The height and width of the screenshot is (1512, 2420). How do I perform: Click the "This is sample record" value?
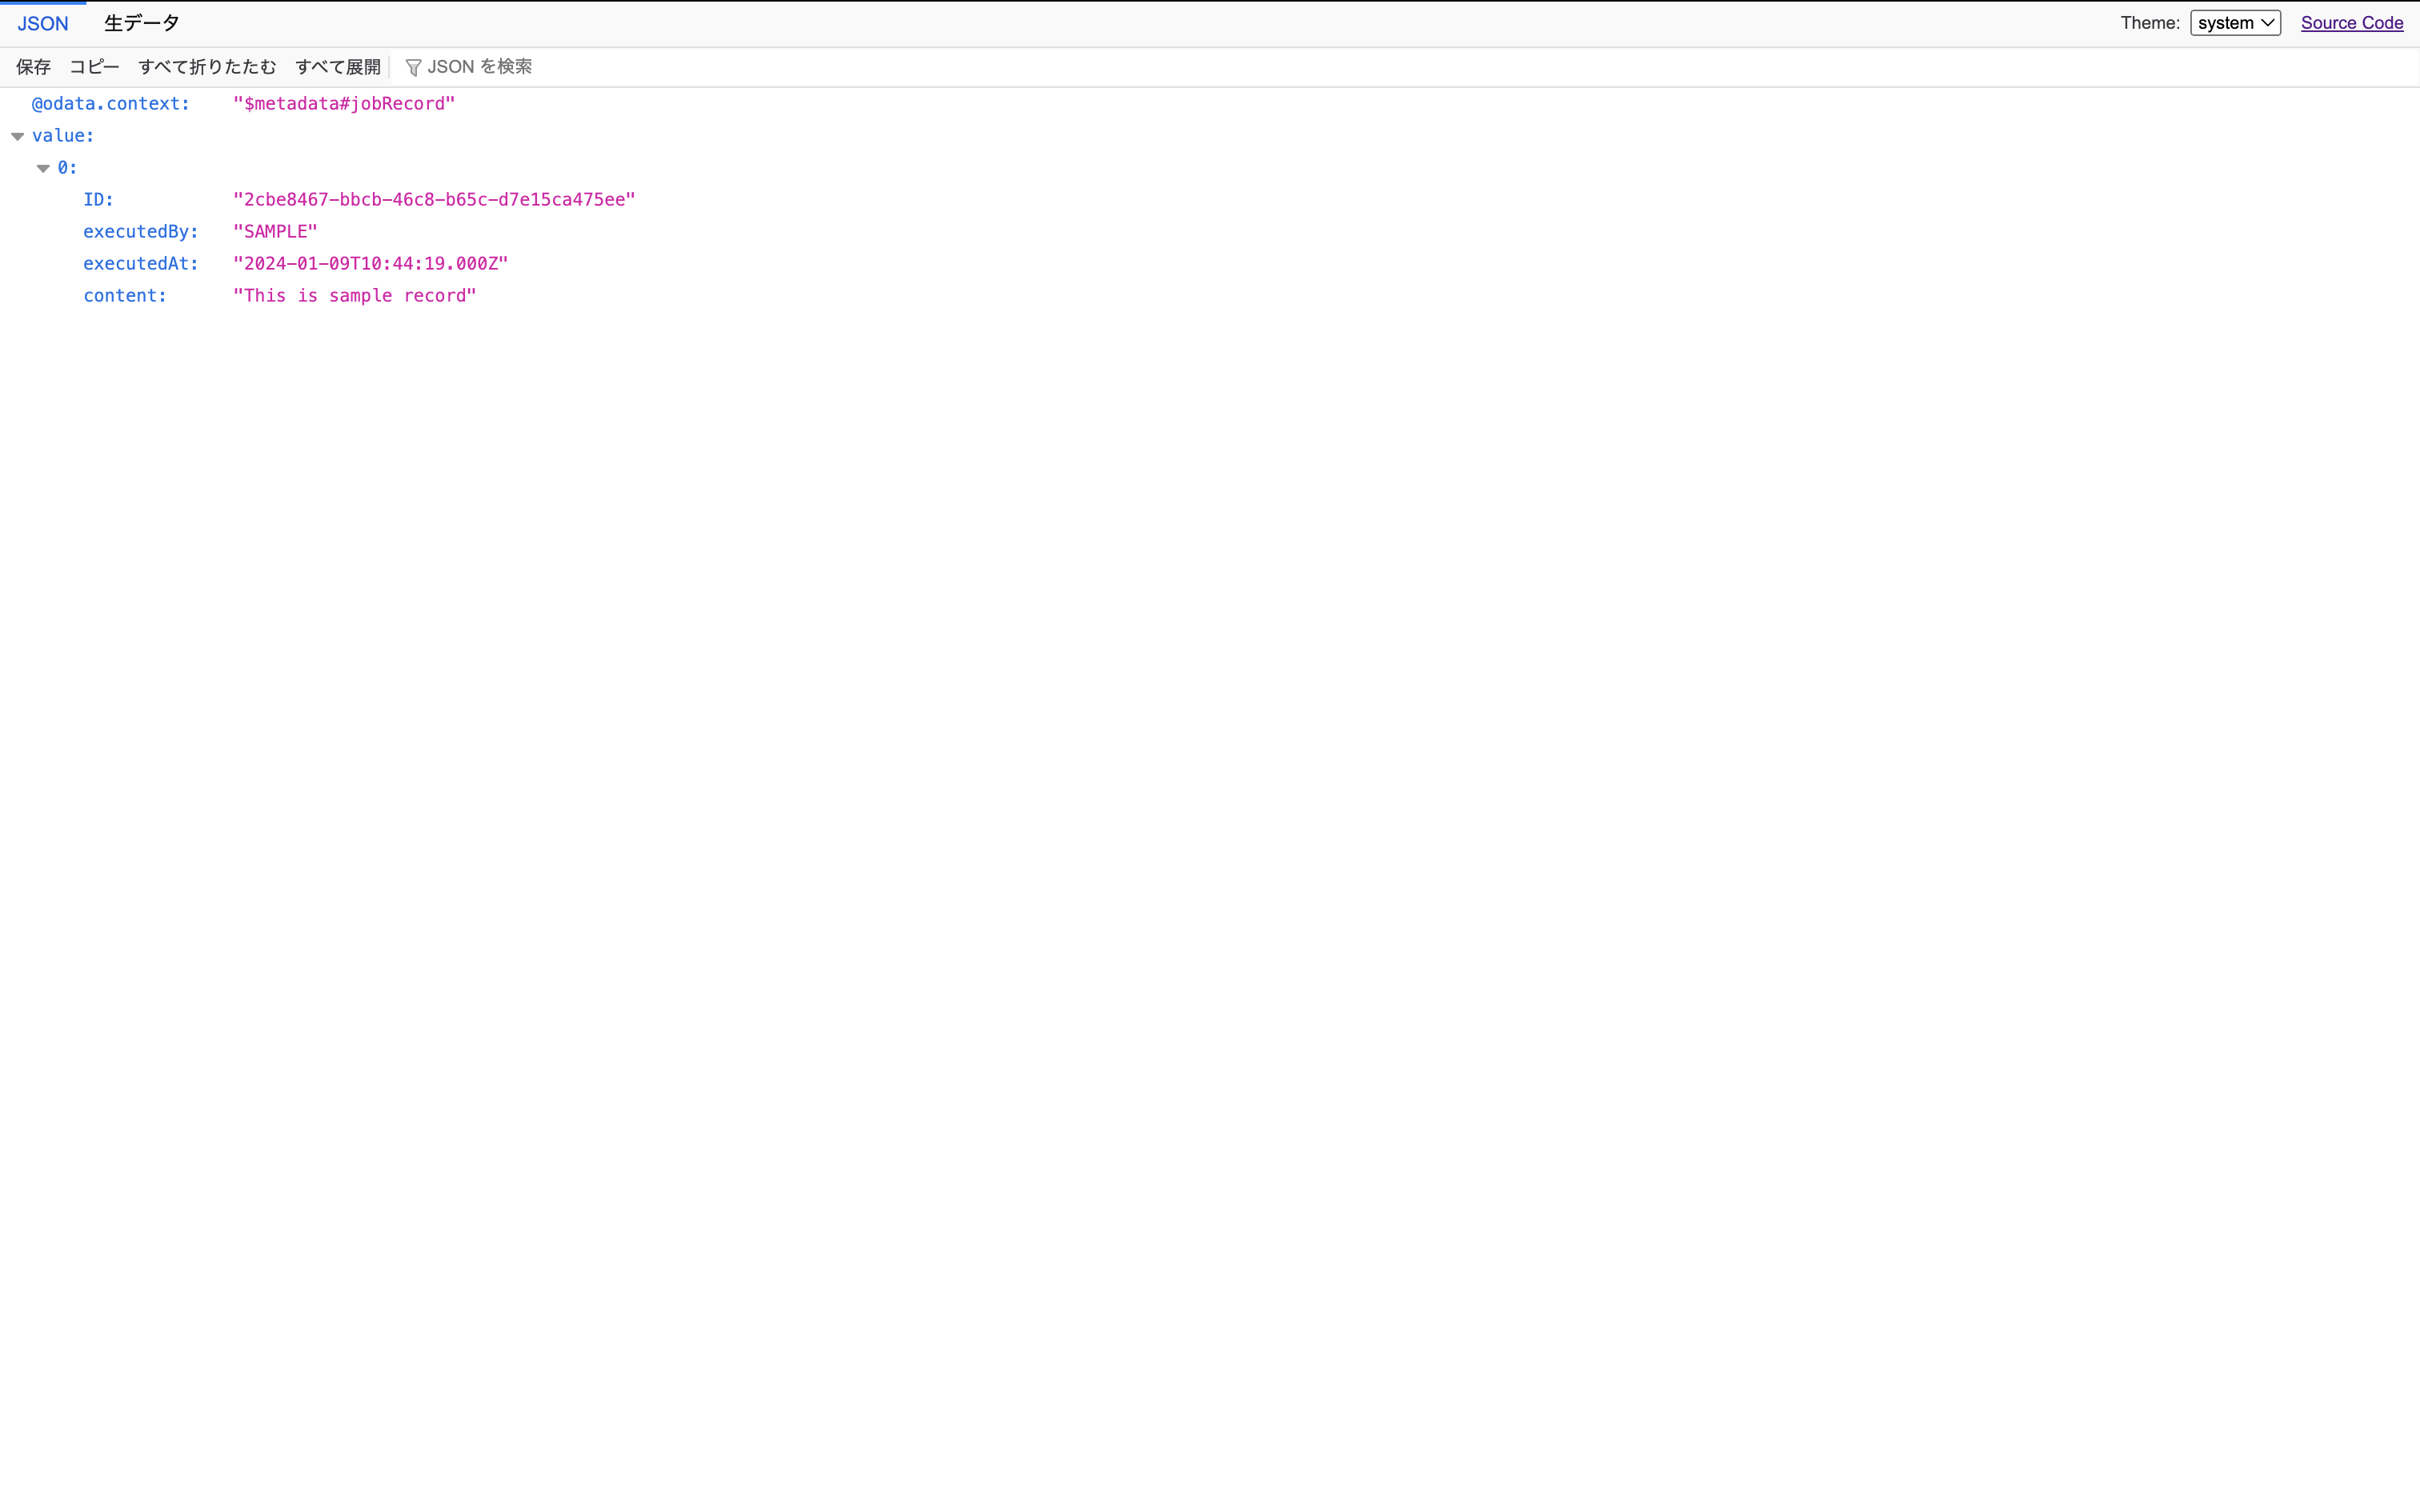[354, 296]
